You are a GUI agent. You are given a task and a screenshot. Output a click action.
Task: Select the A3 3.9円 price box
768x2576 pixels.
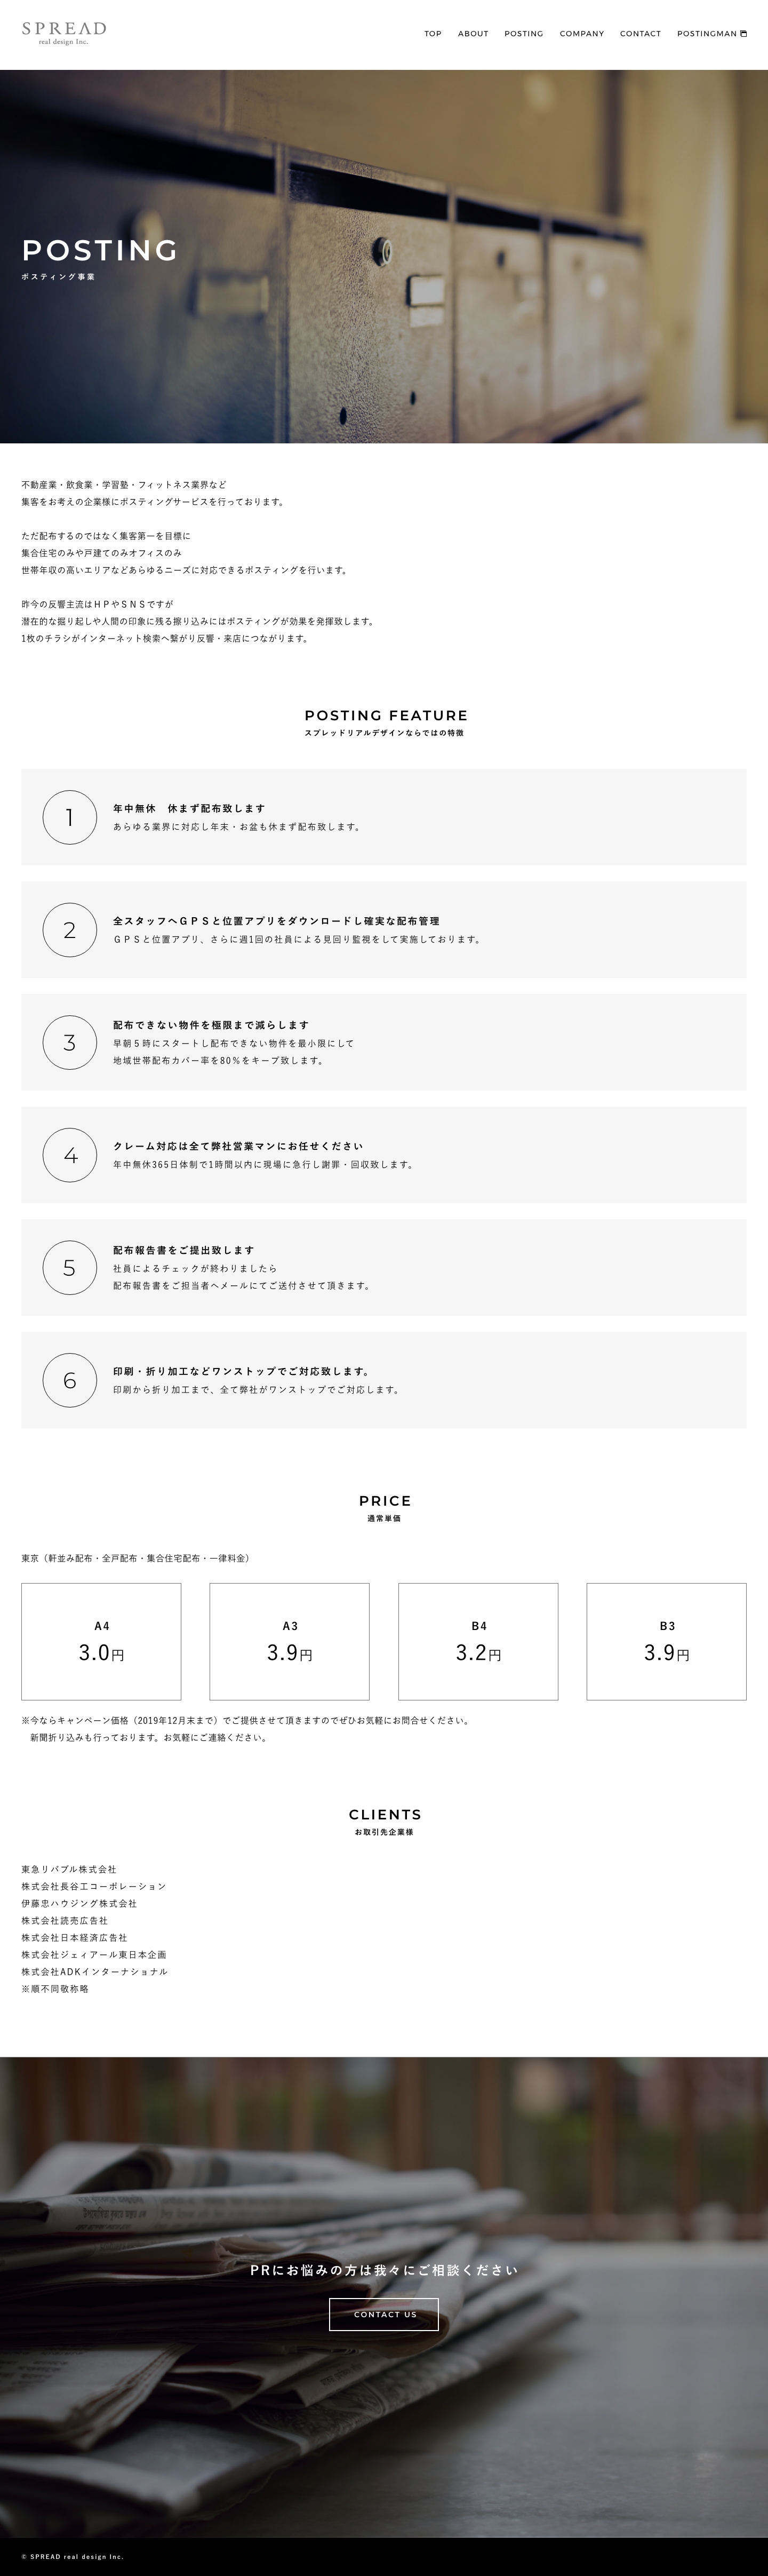pos(289,1641)
